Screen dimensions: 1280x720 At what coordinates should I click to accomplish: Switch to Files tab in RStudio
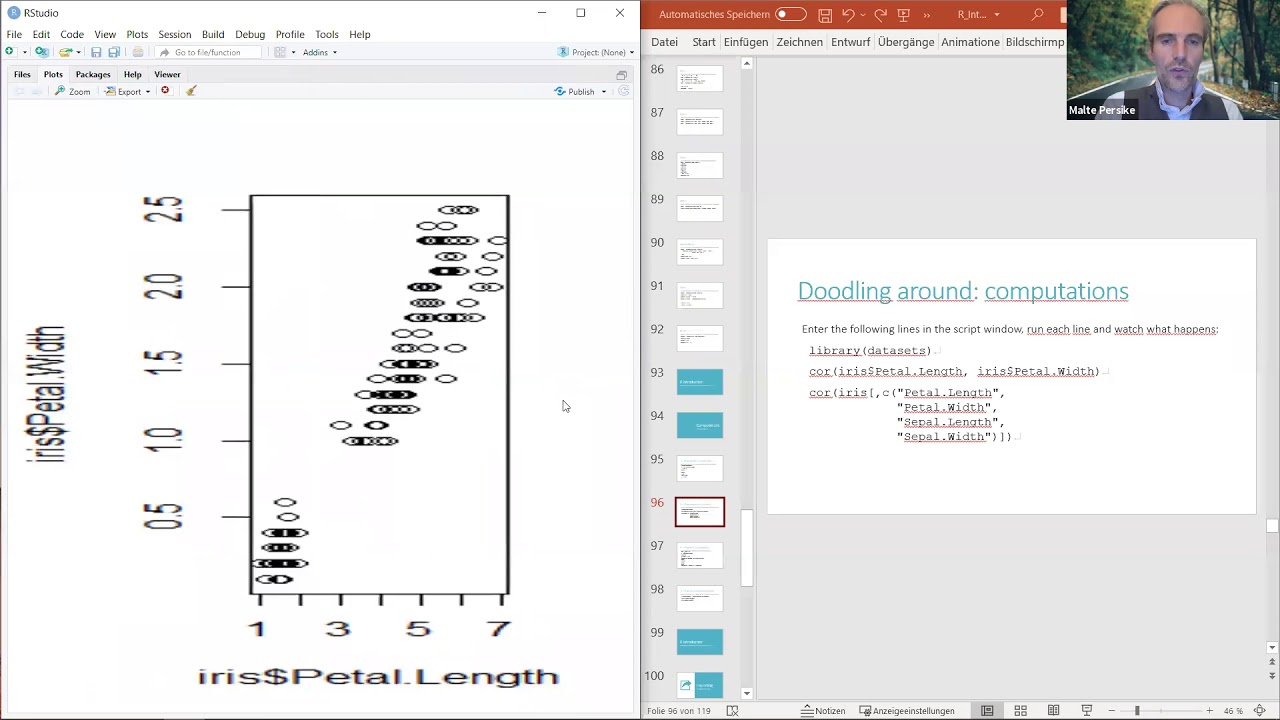(x=22, y=74)
